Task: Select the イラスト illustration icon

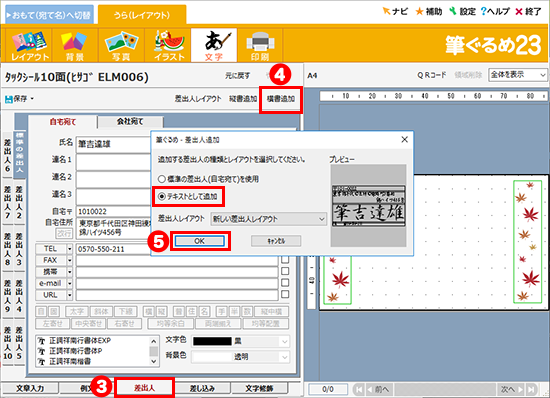Action: tap(168, 46)
